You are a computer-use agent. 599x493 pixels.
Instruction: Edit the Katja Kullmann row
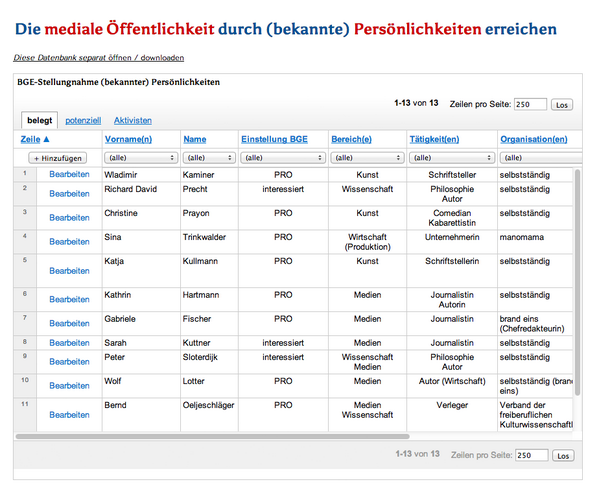coord(69,271)
